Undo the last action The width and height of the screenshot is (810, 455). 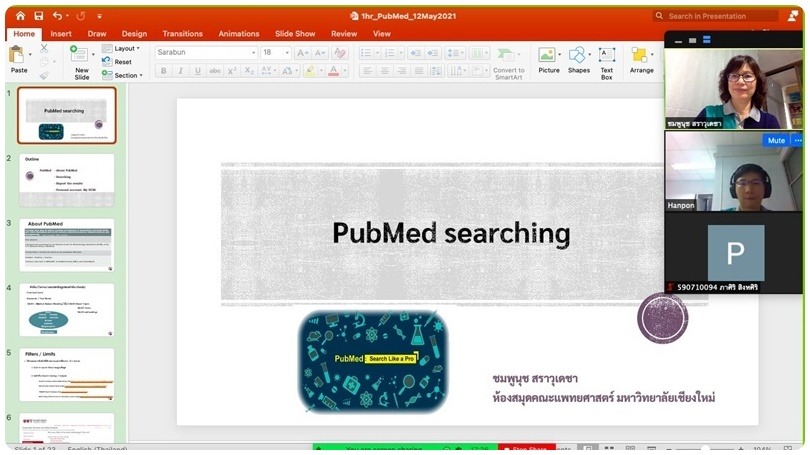coord(58,16)
